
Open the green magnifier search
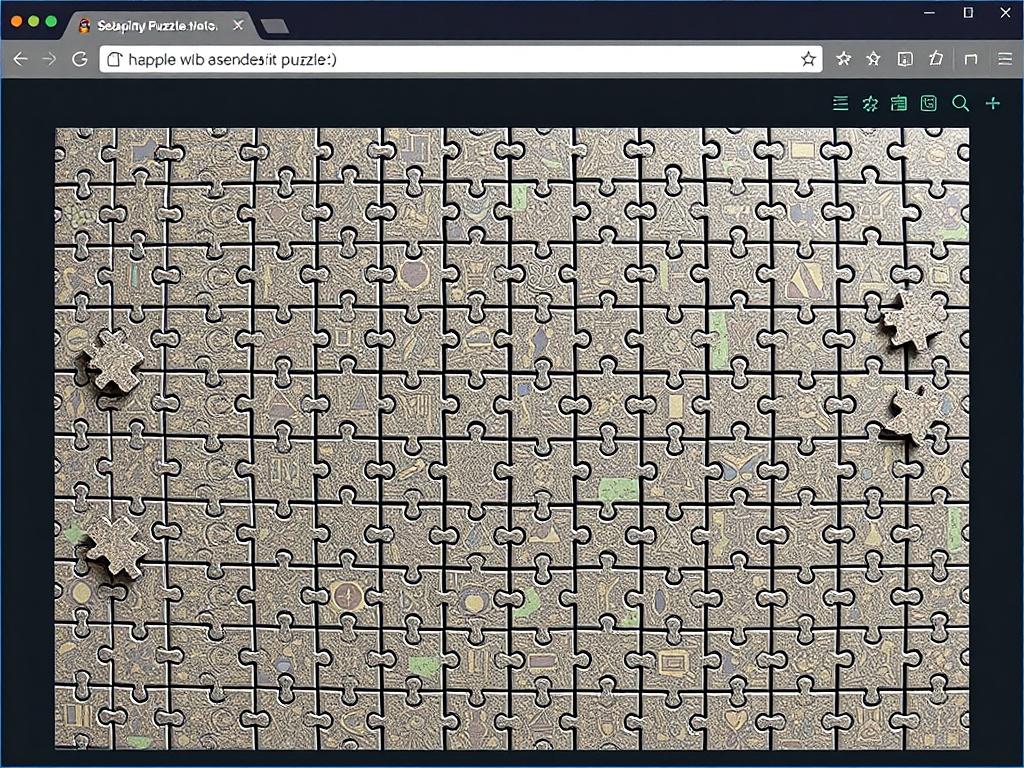click(960, 103)
